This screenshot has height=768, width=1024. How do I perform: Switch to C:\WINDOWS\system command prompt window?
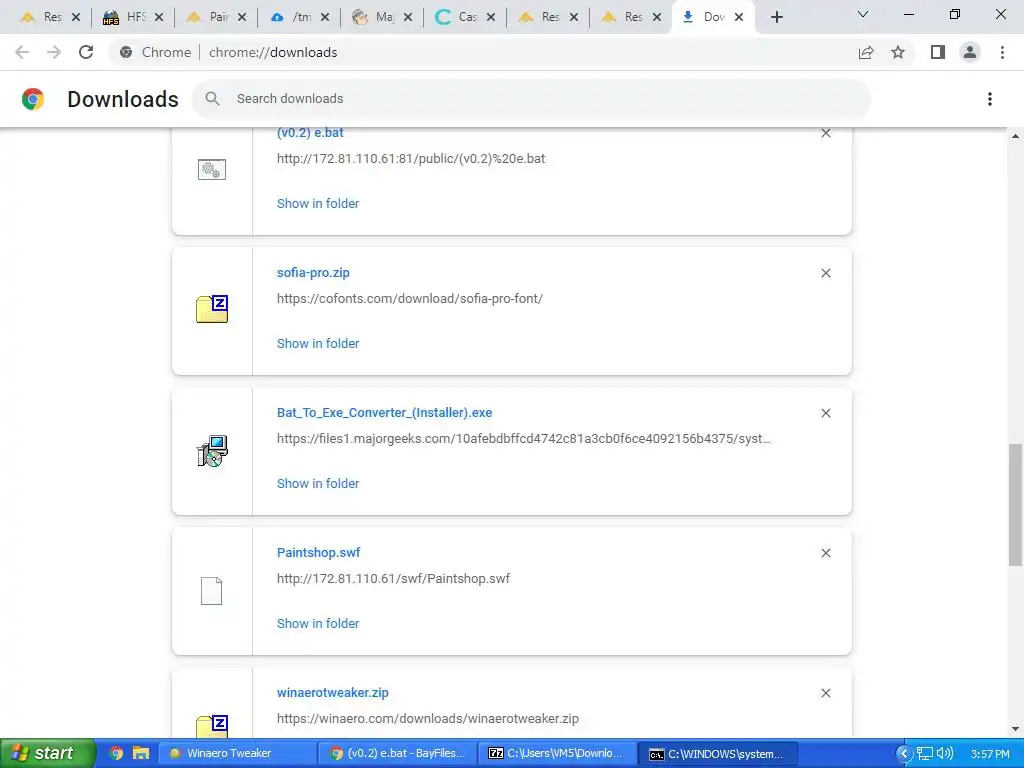click(x=717, y=754)
